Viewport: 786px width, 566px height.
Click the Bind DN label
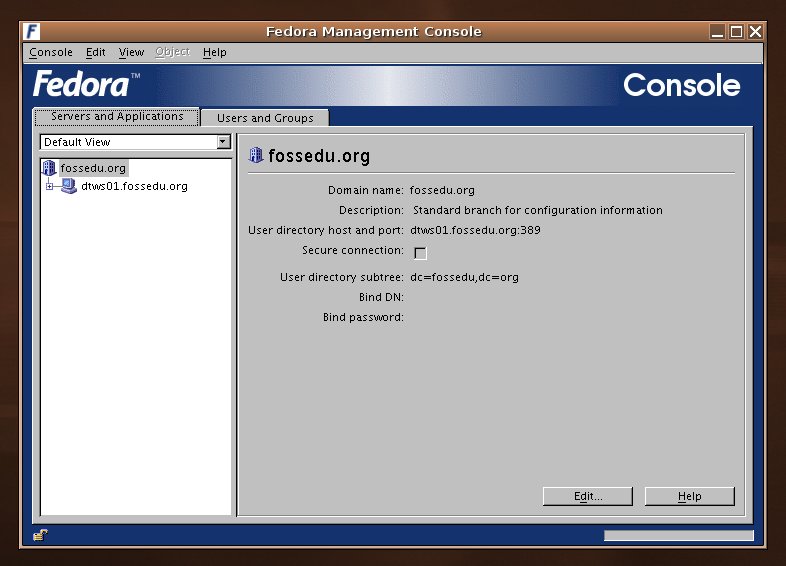pyautogui.click(x=381, y=297)
